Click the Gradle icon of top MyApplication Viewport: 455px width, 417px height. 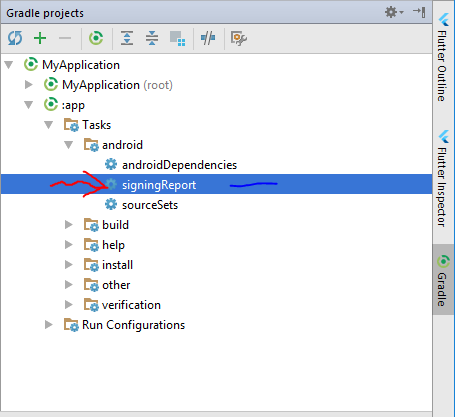pyautogui.click(x=31, y=64)
